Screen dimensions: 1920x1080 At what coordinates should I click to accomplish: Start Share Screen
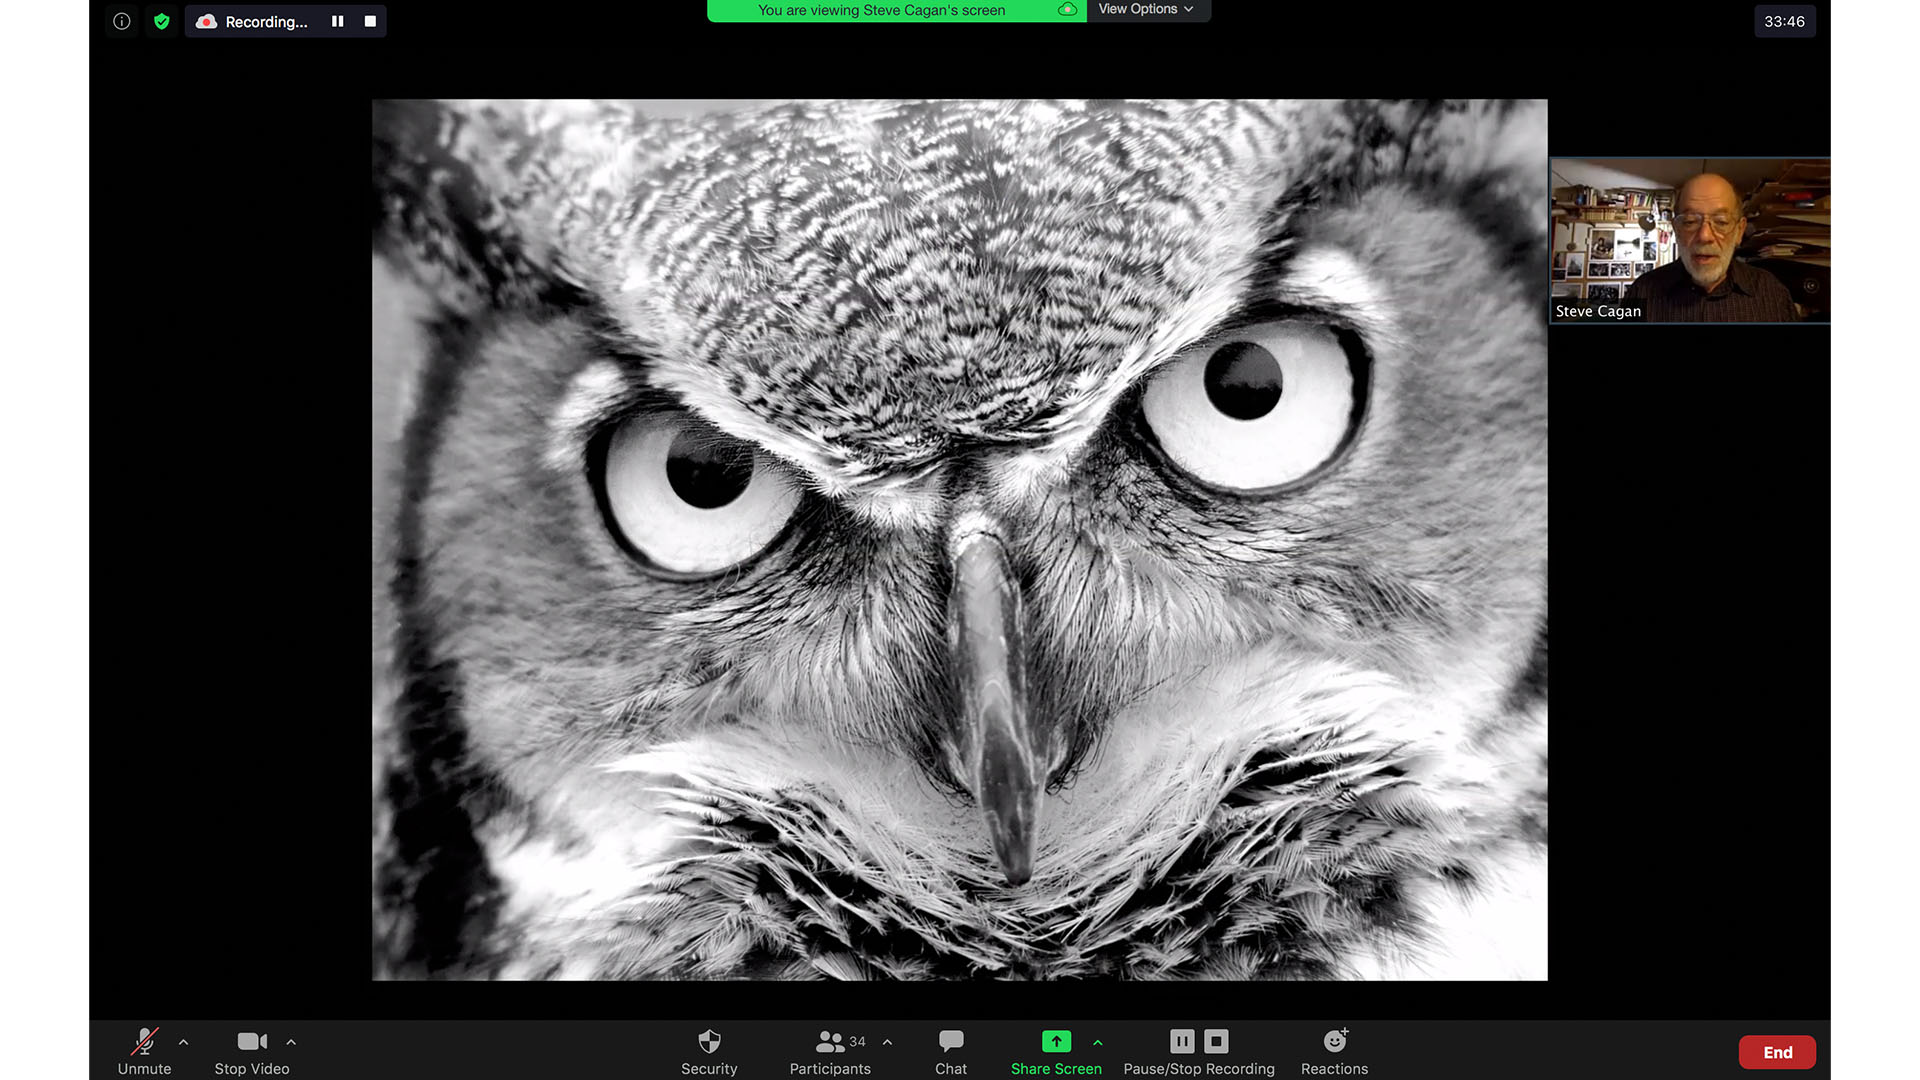1056,1051
